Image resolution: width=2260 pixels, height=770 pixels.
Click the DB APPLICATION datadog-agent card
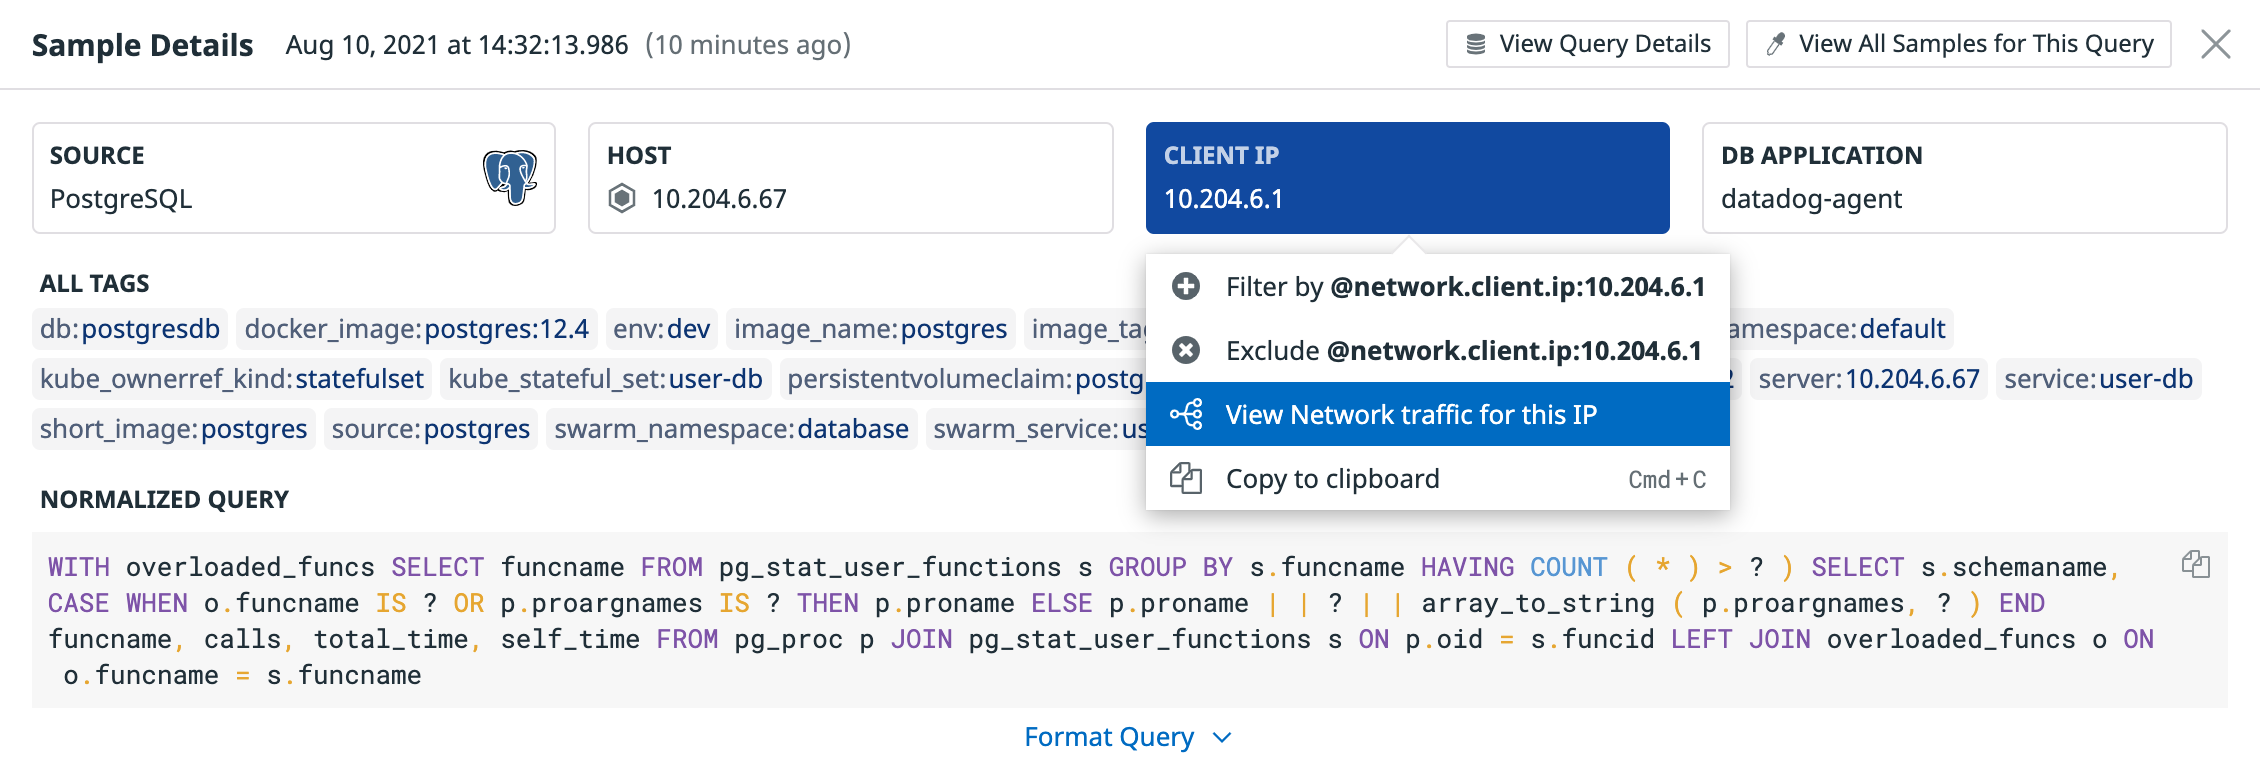click(1964, 178)
